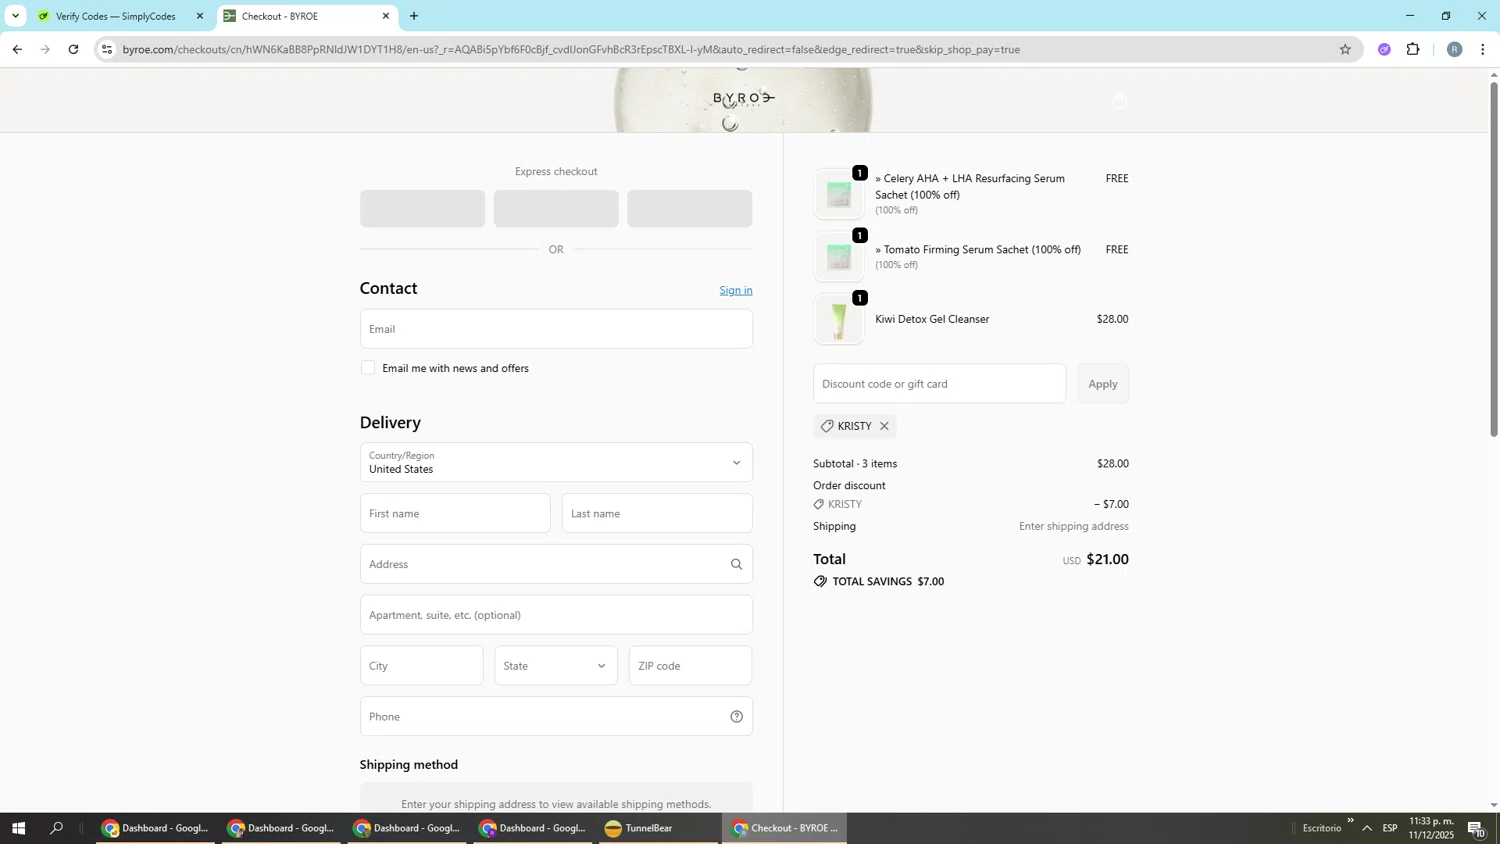Screen dimensions: 1500x844
Task: Open the Country/Region dropdown
Action: tap(556, 462)
